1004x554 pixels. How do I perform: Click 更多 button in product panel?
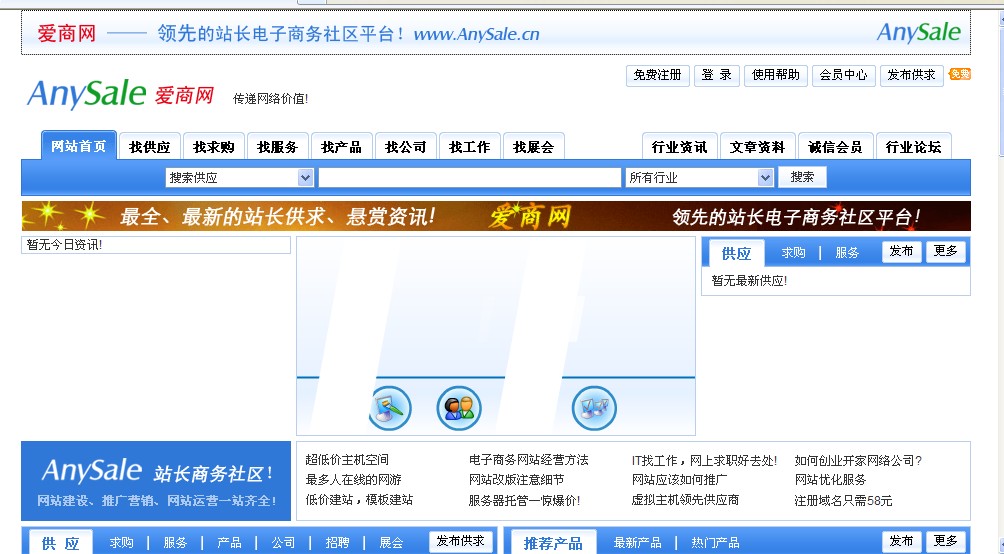(945, 541)
